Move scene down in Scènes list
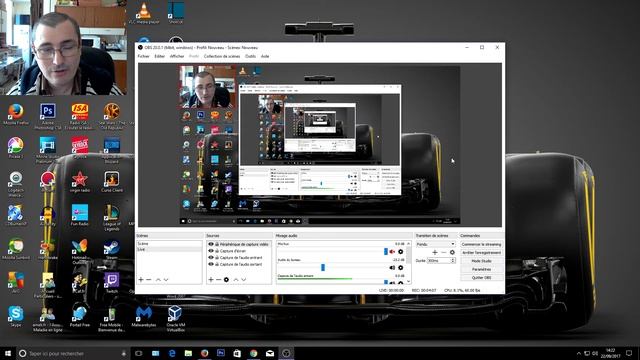This screenshot has width=640, height=360. coord(166,280)
